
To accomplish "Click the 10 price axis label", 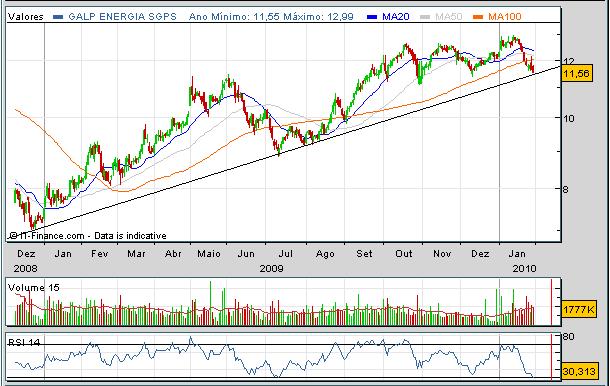I will [568, 118].
